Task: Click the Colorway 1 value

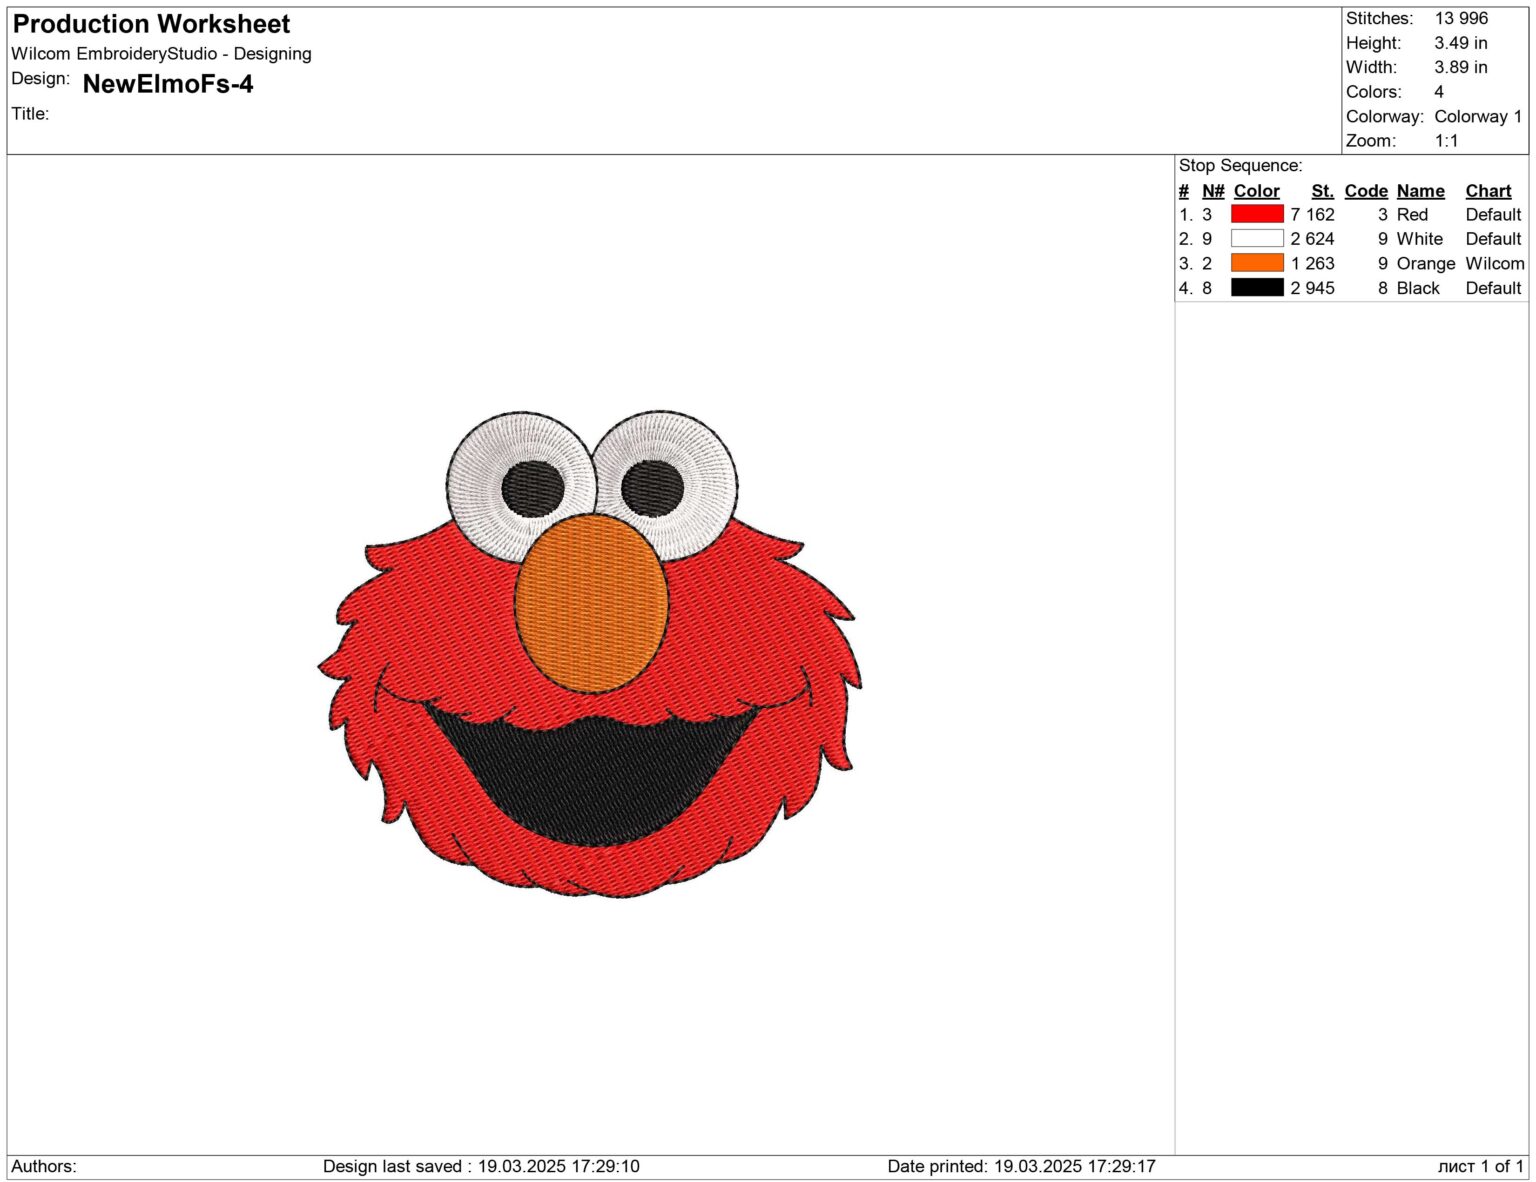Action: (x=1477, y=115)
